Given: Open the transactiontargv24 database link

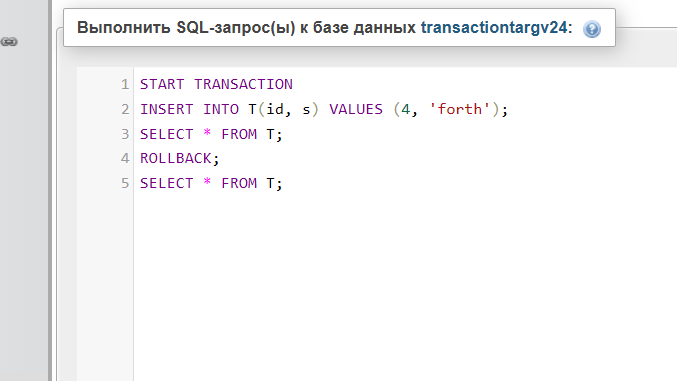Looking at the screenshot, I should coord(494,28).
